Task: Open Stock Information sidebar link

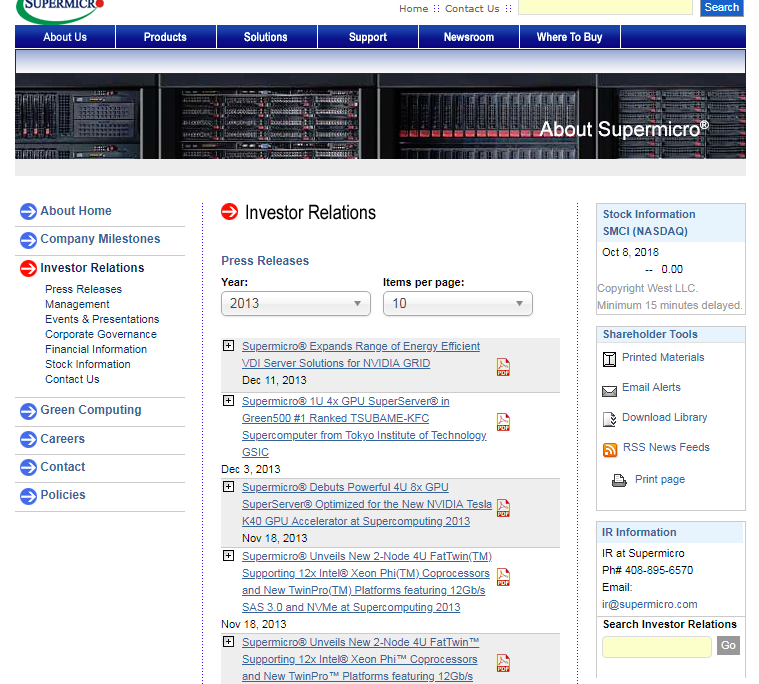Action: (88, 364)
